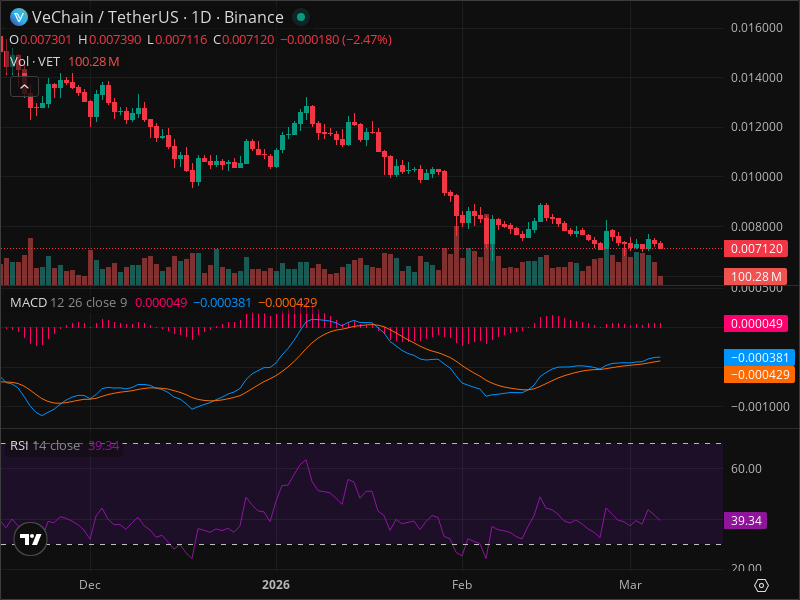Viewport: 800px width, 600px height.
Task: Click the green market status dot
Action: 301,17
